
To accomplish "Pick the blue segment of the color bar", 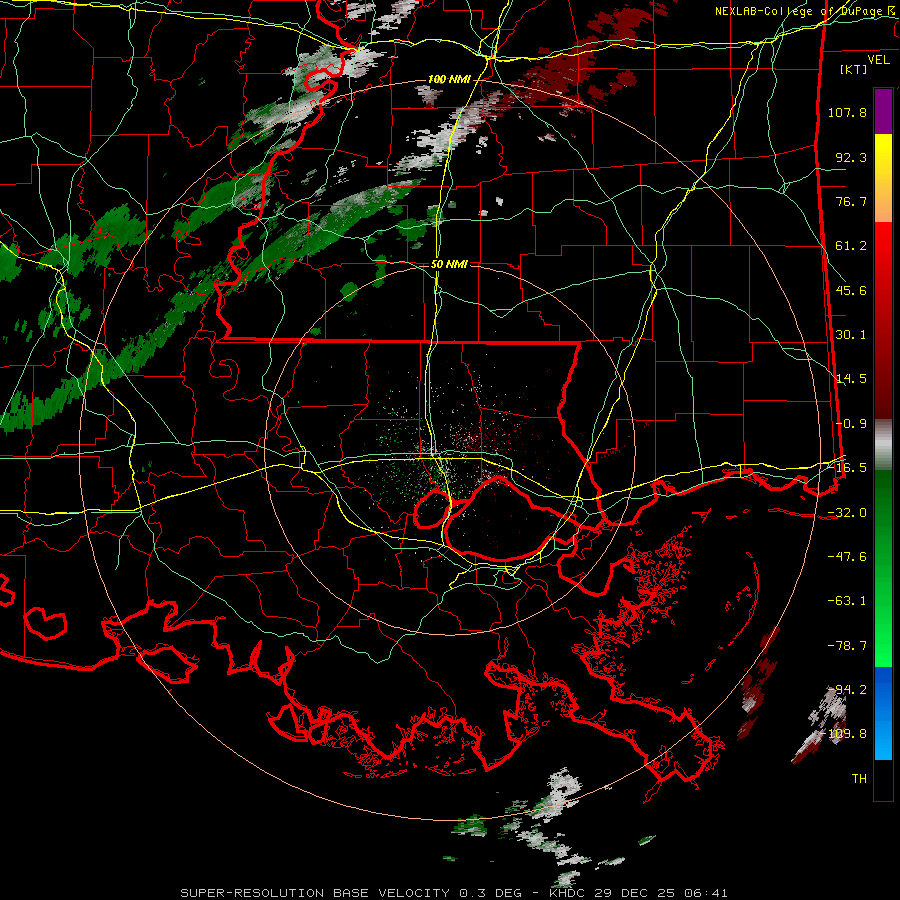I will [x=883, y=713].
